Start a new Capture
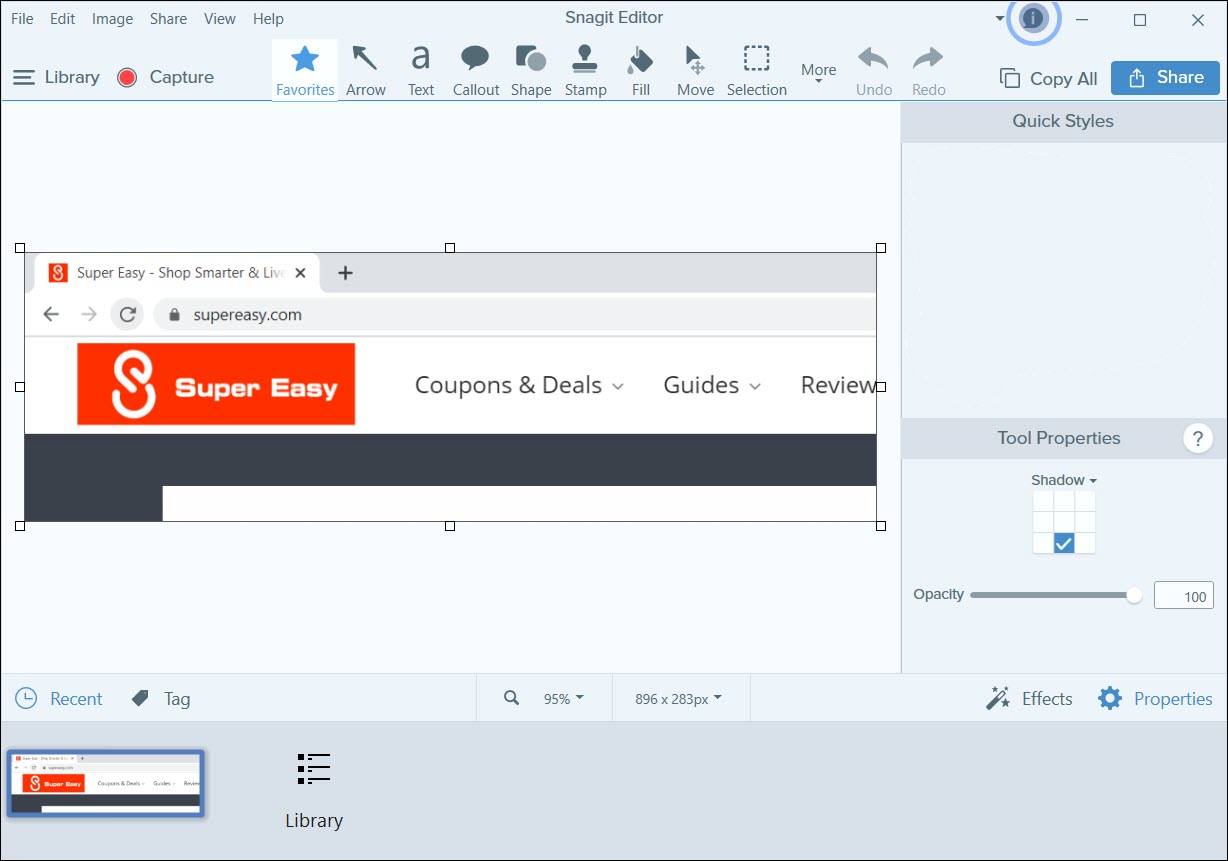This screenshot has width=1228, height=861. point(166,77)
